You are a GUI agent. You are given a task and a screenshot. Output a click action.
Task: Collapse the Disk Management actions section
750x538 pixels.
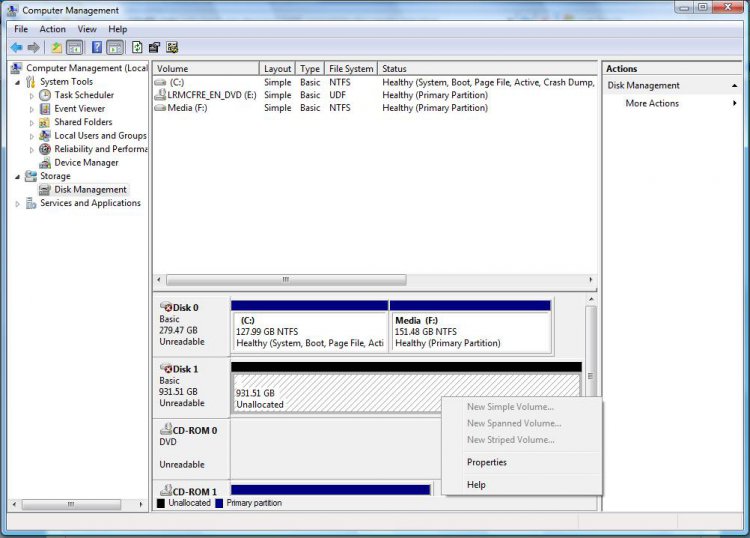point(734,86)
